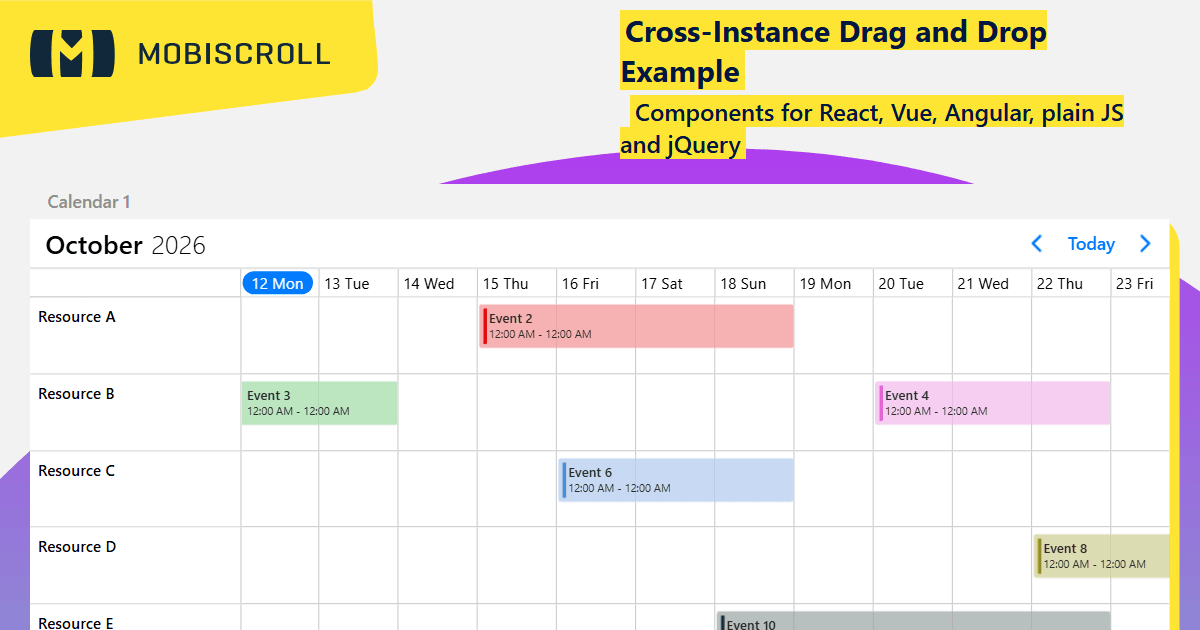This screenshot has width=1200, height=630.
Task: Click the Calendar 1 label
Action: 89,202
